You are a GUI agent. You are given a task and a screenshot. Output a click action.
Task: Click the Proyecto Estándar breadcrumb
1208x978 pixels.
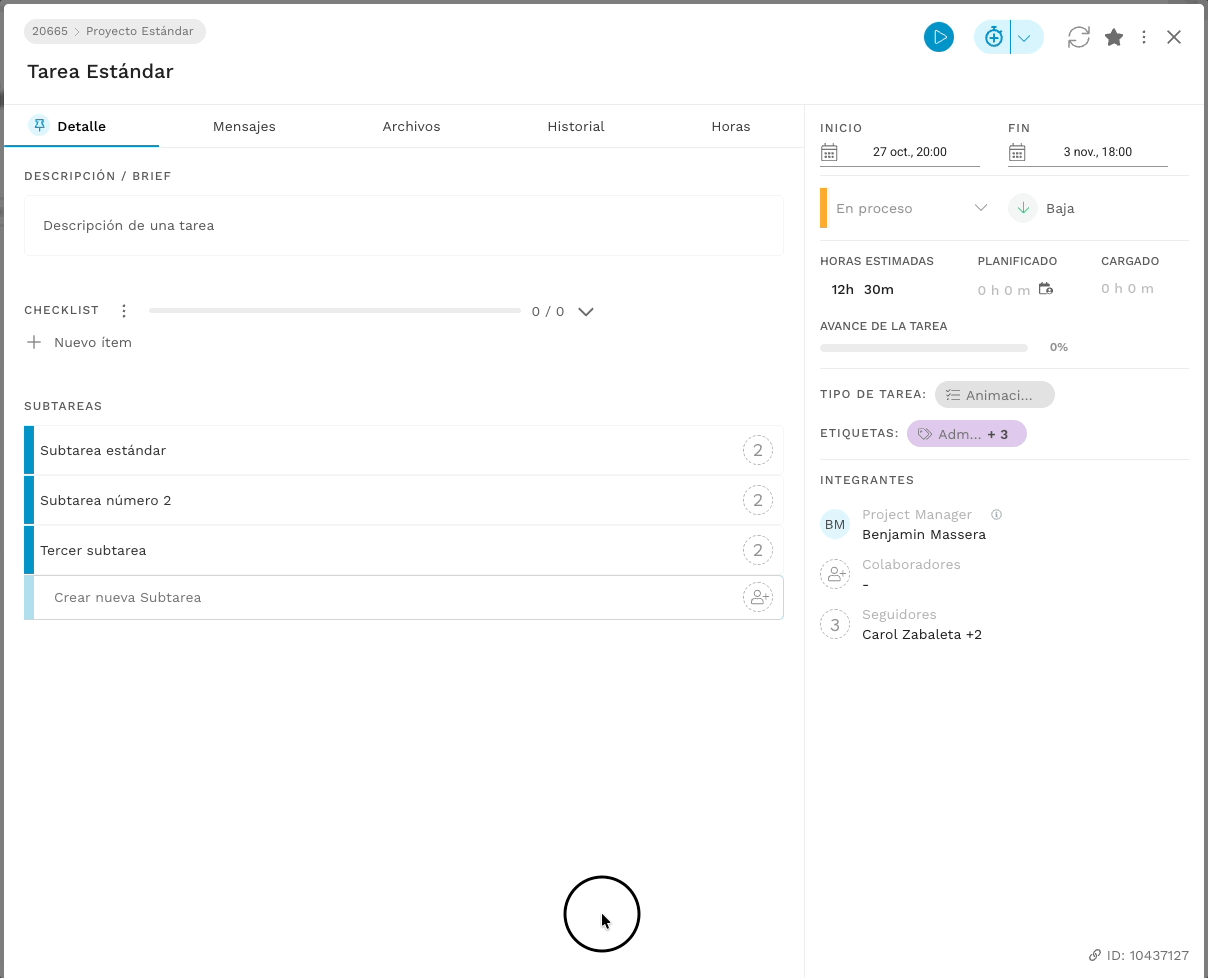[x=140, y=31]
